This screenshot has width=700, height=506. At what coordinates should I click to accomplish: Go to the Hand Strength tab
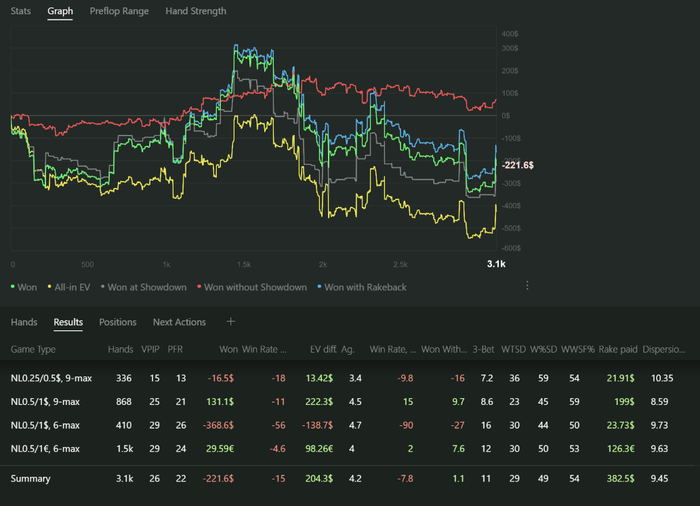pos(195,11)
